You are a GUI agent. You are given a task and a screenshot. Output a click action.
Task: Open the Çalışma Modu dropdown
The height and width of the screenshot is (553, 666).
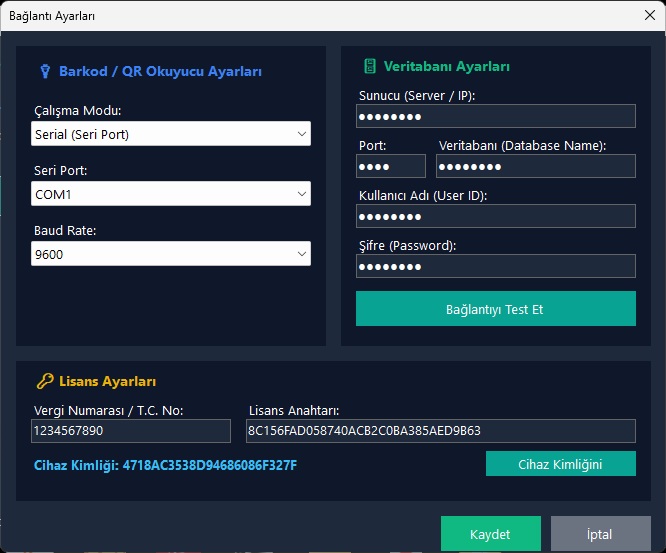[x=171, y=134]
